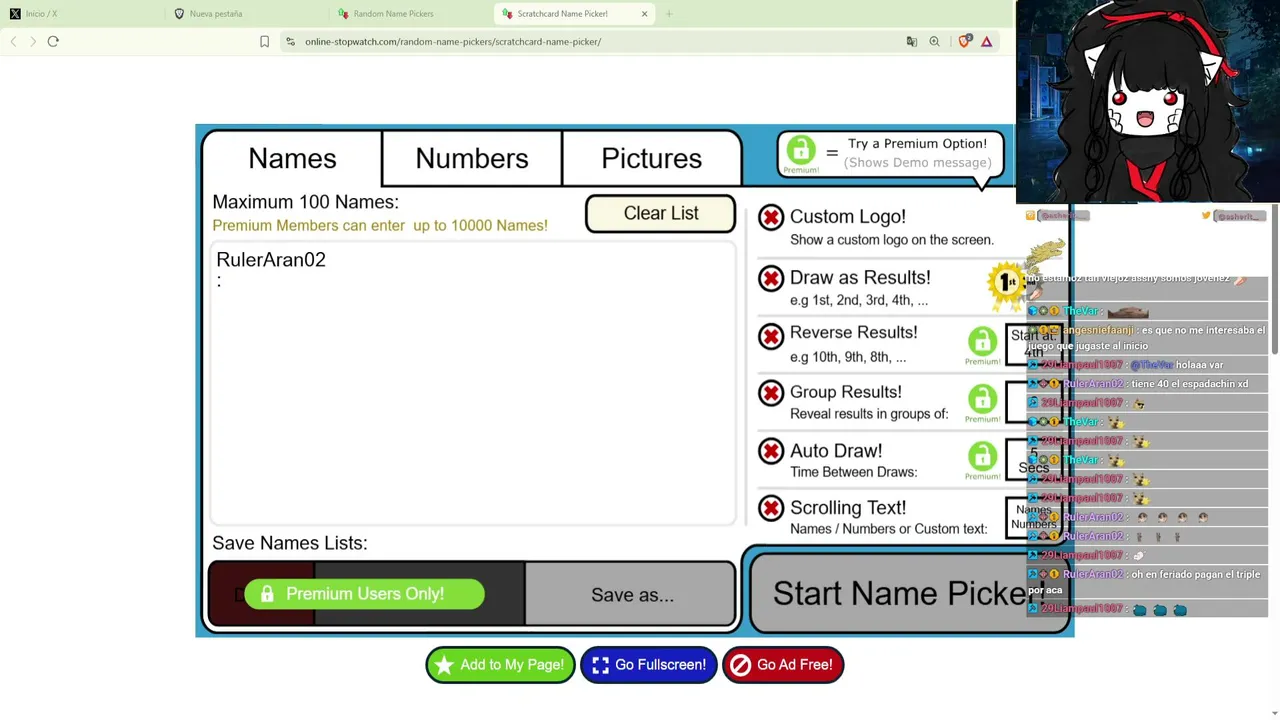Click Add to My Page!
The height and width of the screenshot is (720, 1280).
point(500,665)
